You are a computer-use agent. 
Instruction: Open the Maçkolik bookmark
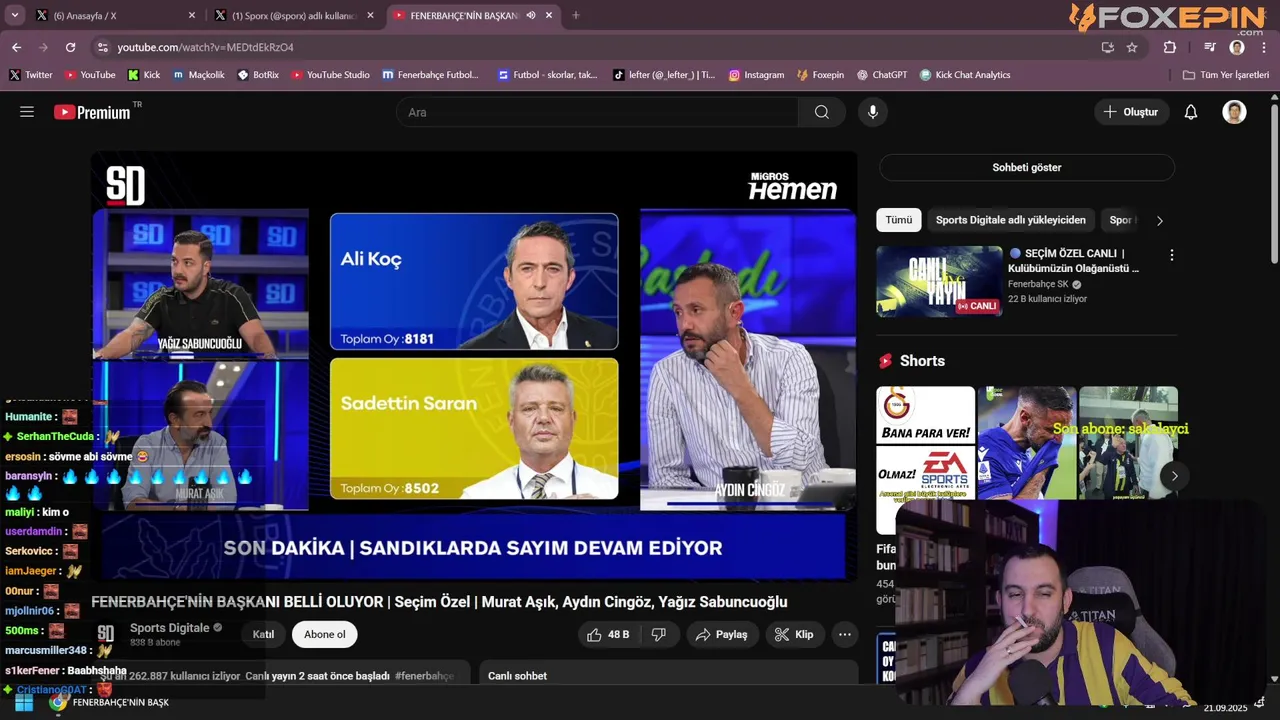(x=199, y=75)
